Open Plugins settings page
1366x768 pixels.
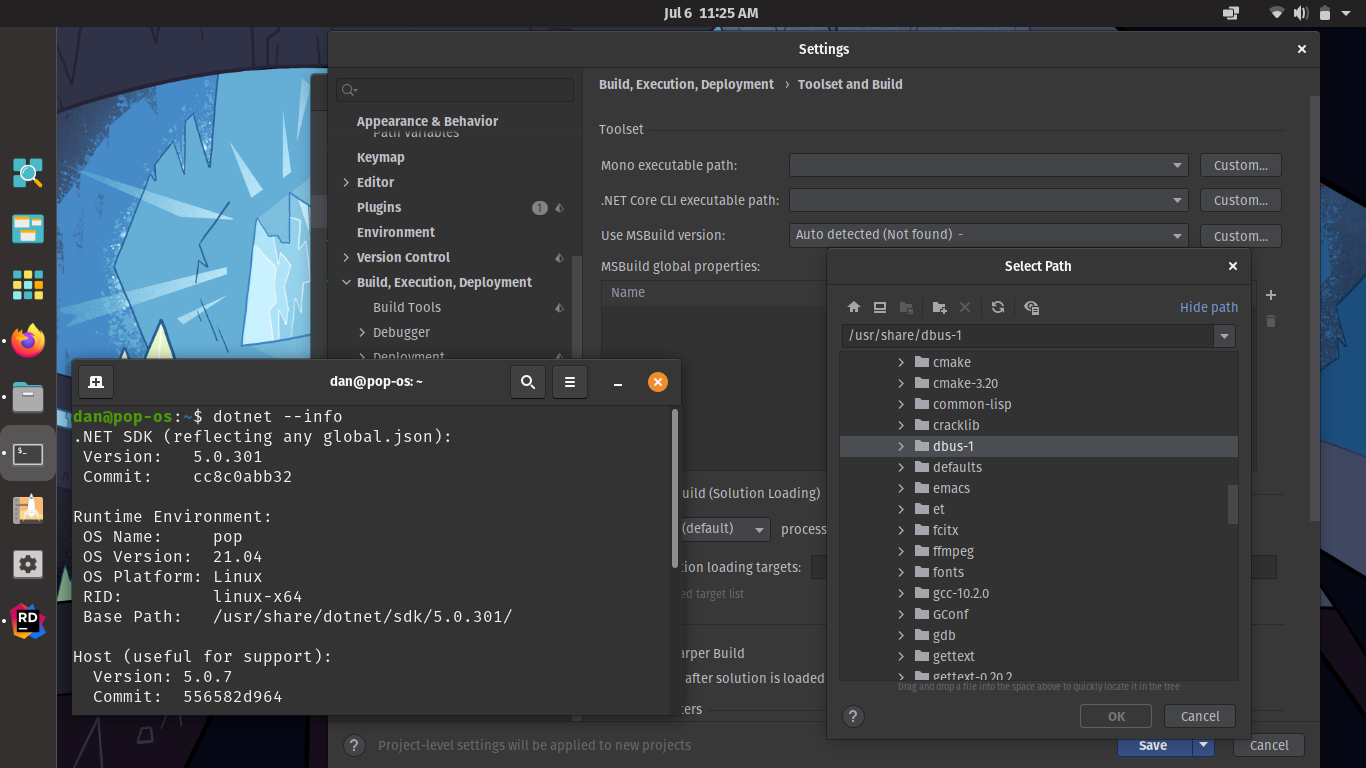point(379,207)
